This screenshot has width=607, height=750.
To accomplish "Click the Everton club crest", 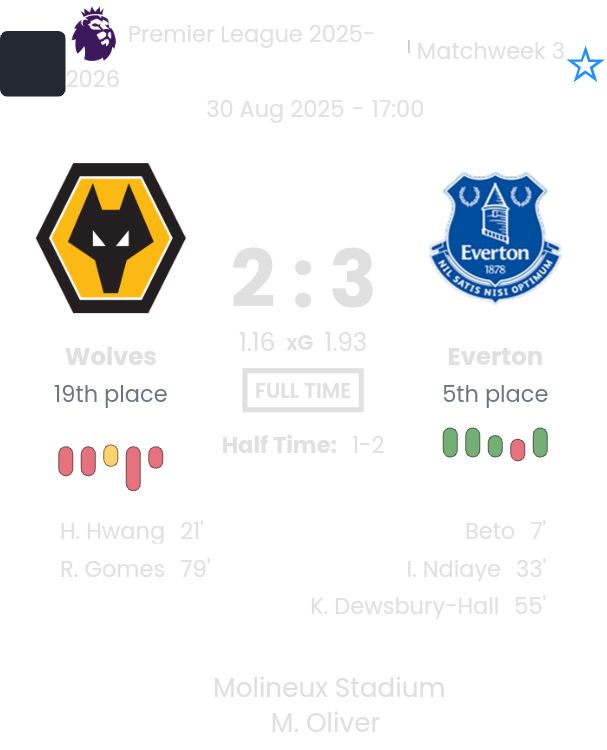I will pyautogui.click(x=495, y=237).
